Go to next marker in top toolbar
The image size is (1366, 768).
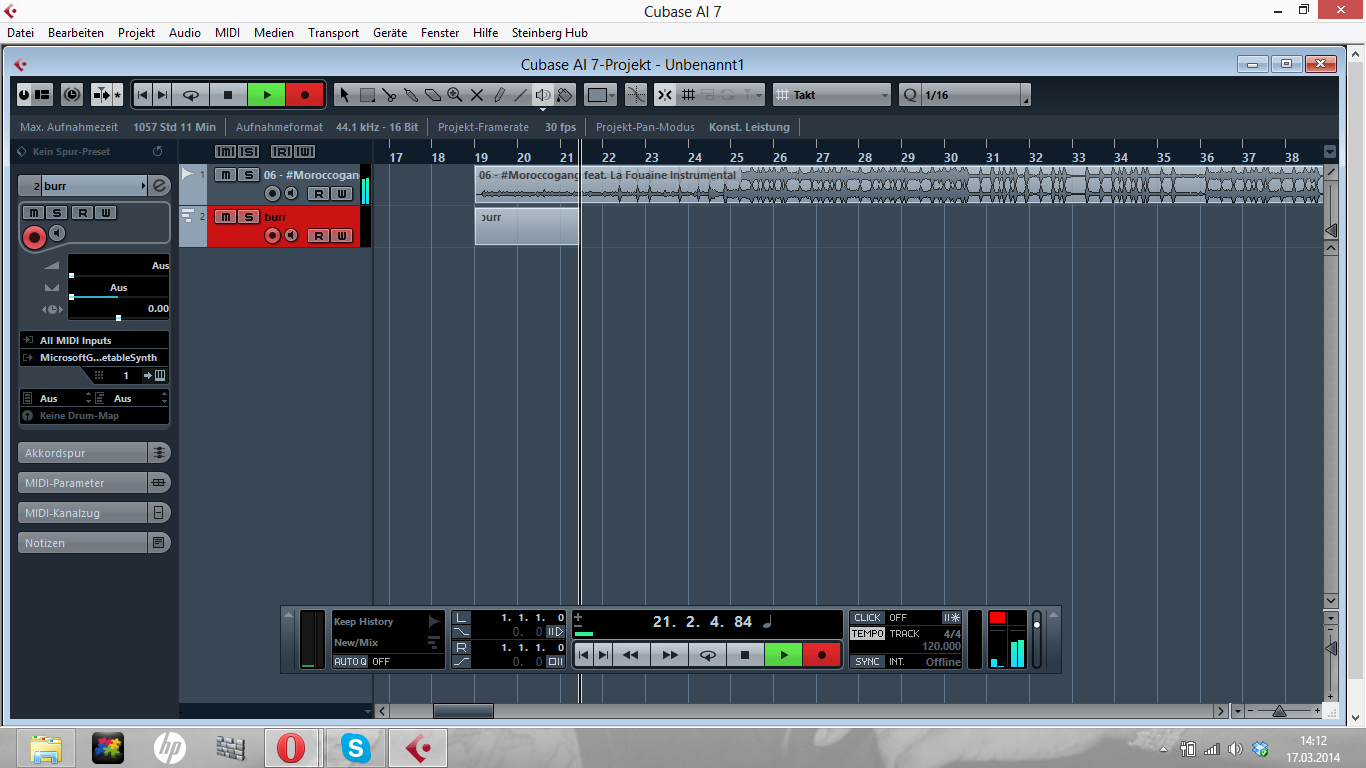click(x=162, y=95)
